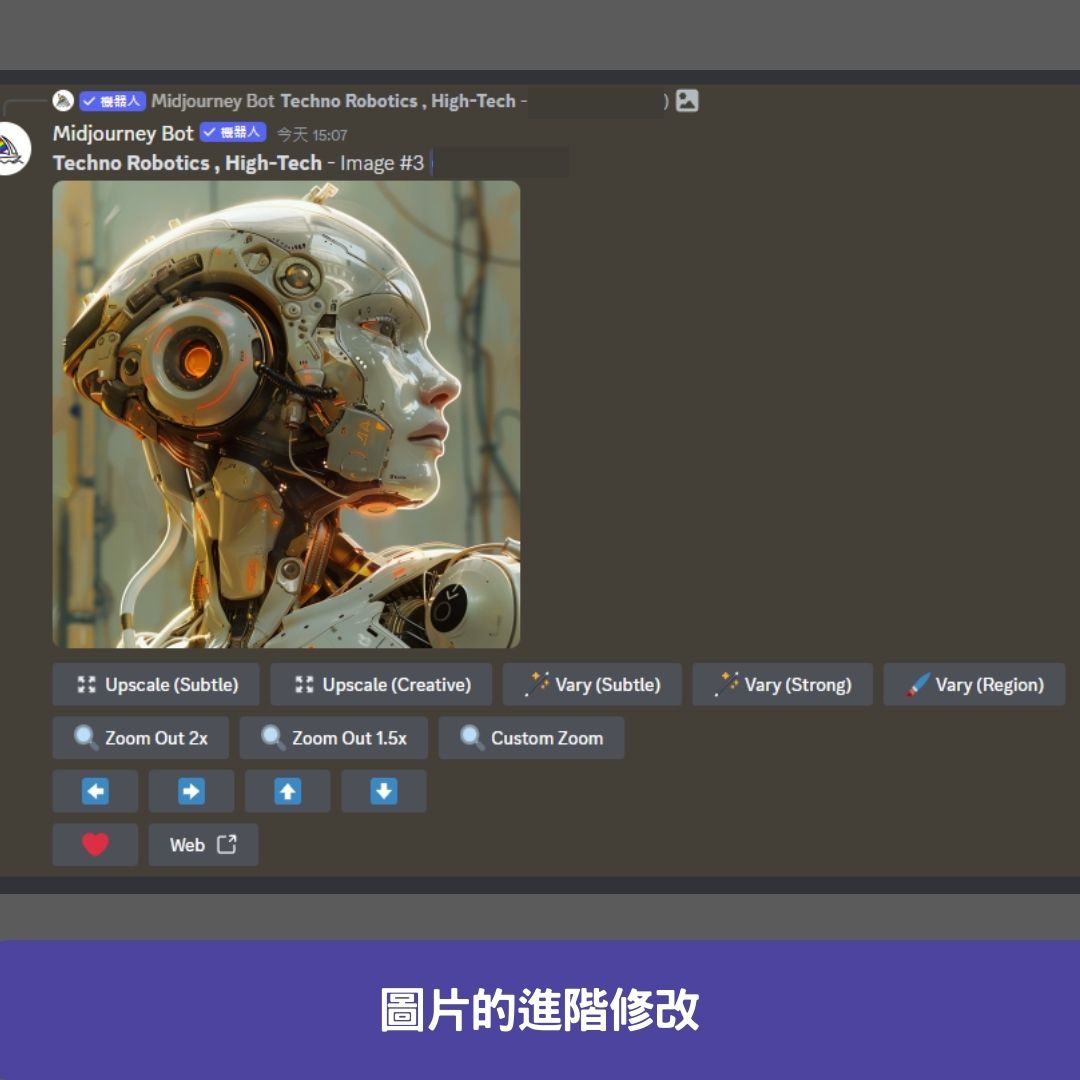Choose Vary (Subtle) for the image
Viewport: 1080px width, 1080px height.
(x=592, y=685)
